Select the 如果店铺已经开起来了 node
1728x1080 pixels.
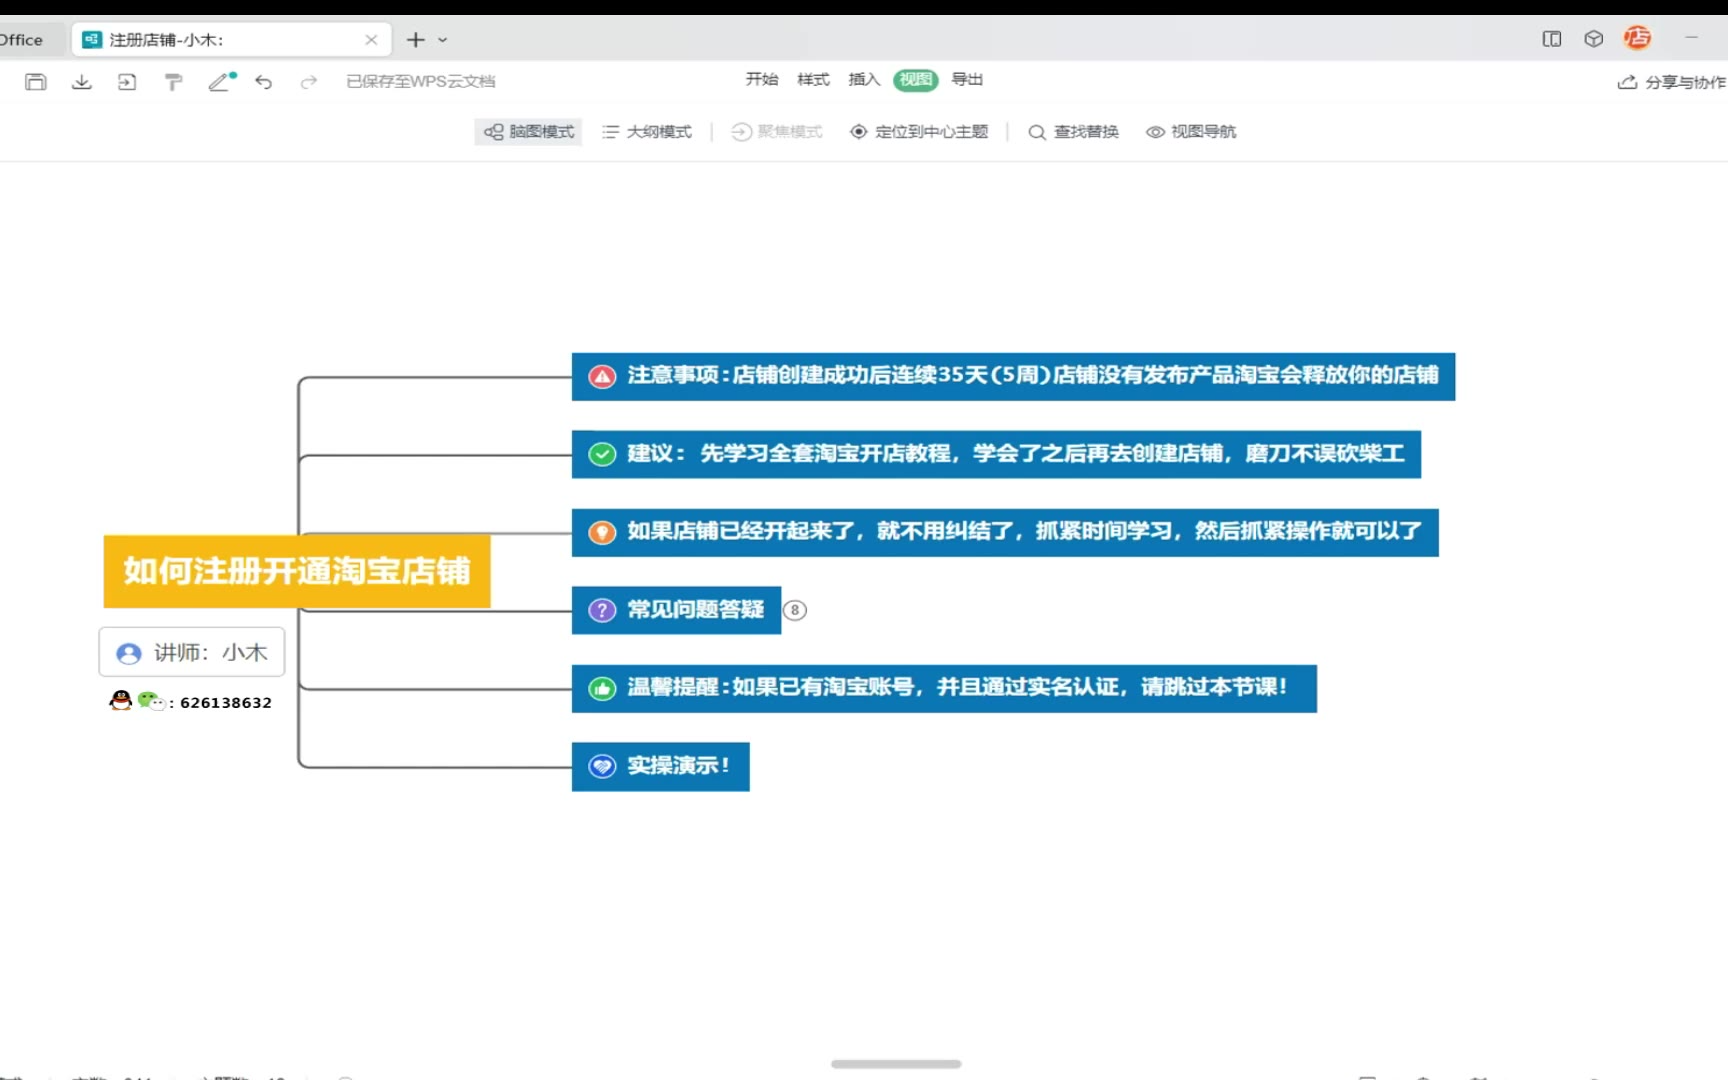[1005, 532]
